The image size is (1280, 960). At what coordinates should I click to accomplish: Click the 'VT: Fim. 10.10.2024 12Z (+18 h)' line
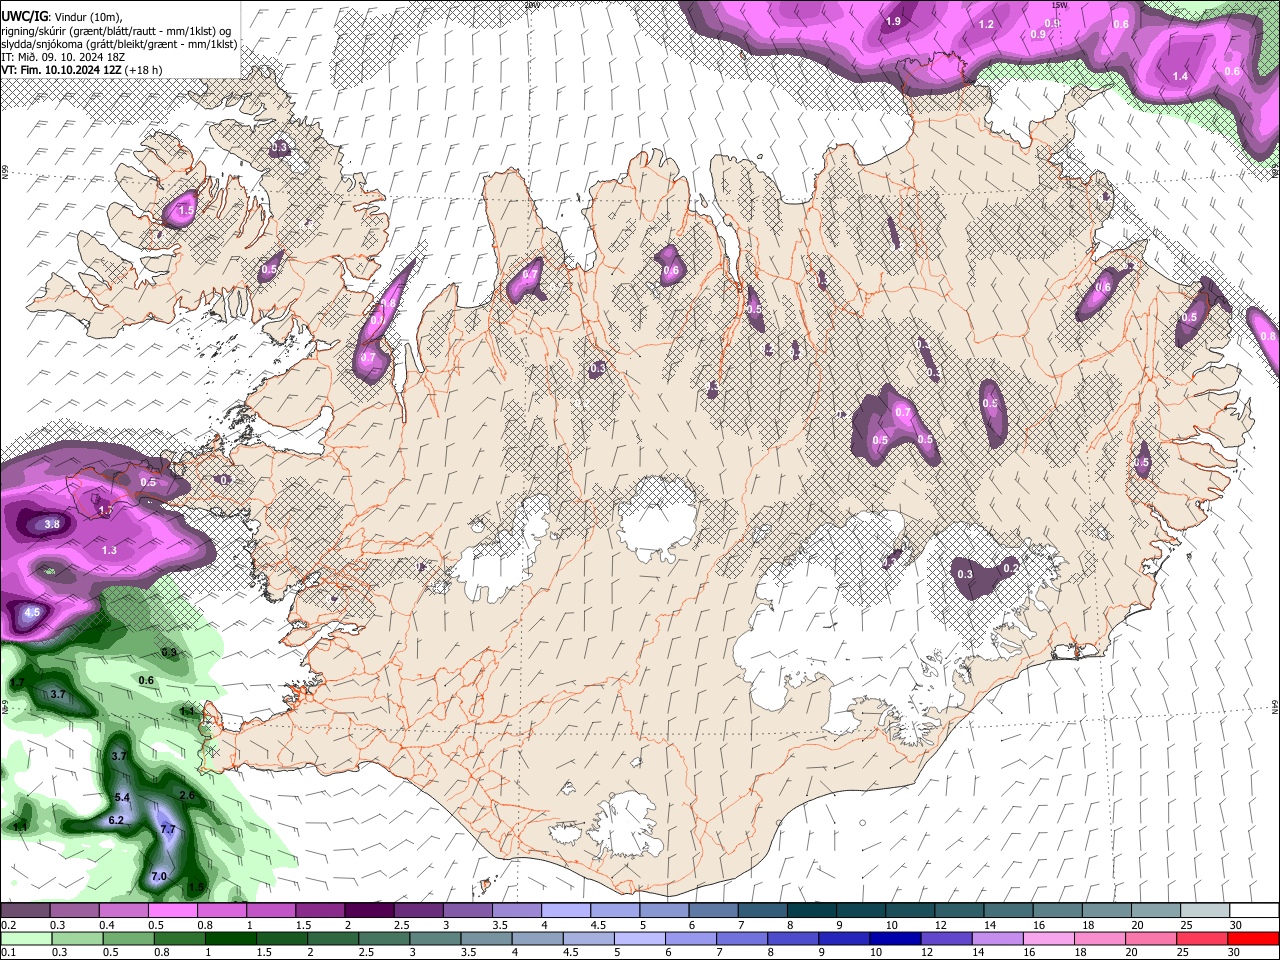(81, 70)
